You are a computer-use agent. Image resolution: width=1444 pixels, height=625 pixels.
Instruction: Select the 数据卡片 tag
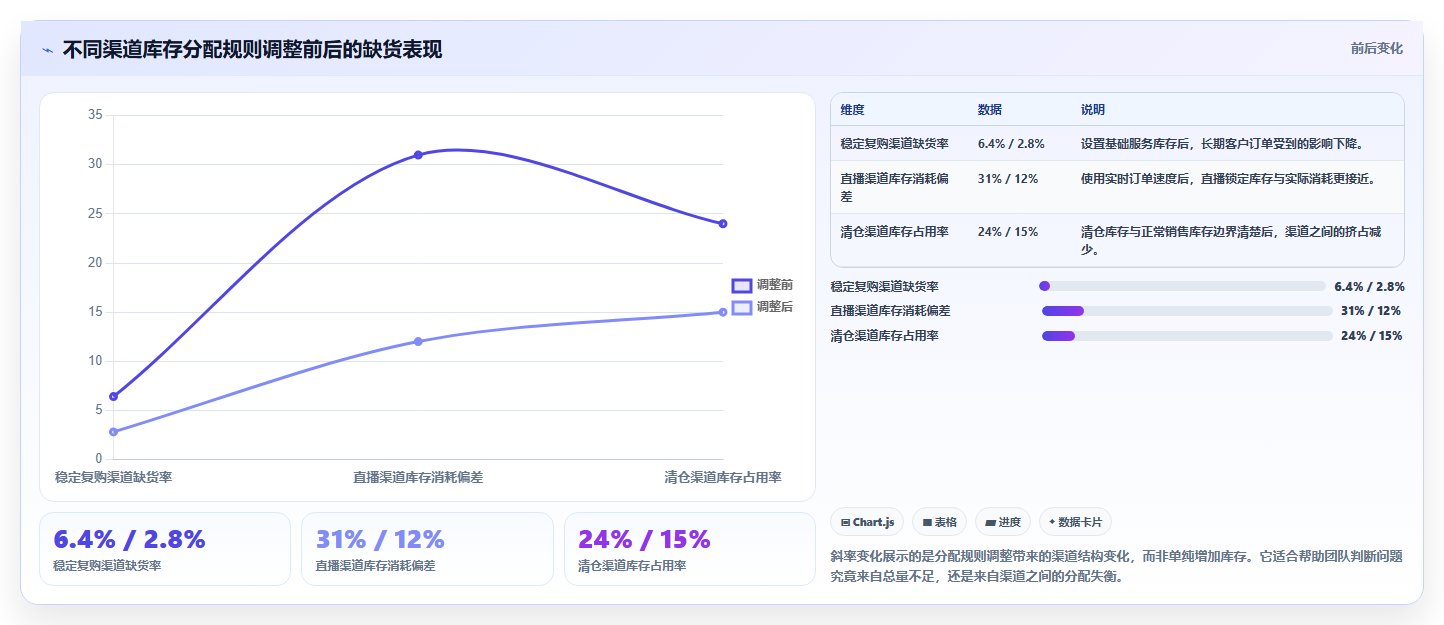point(1075,522)
